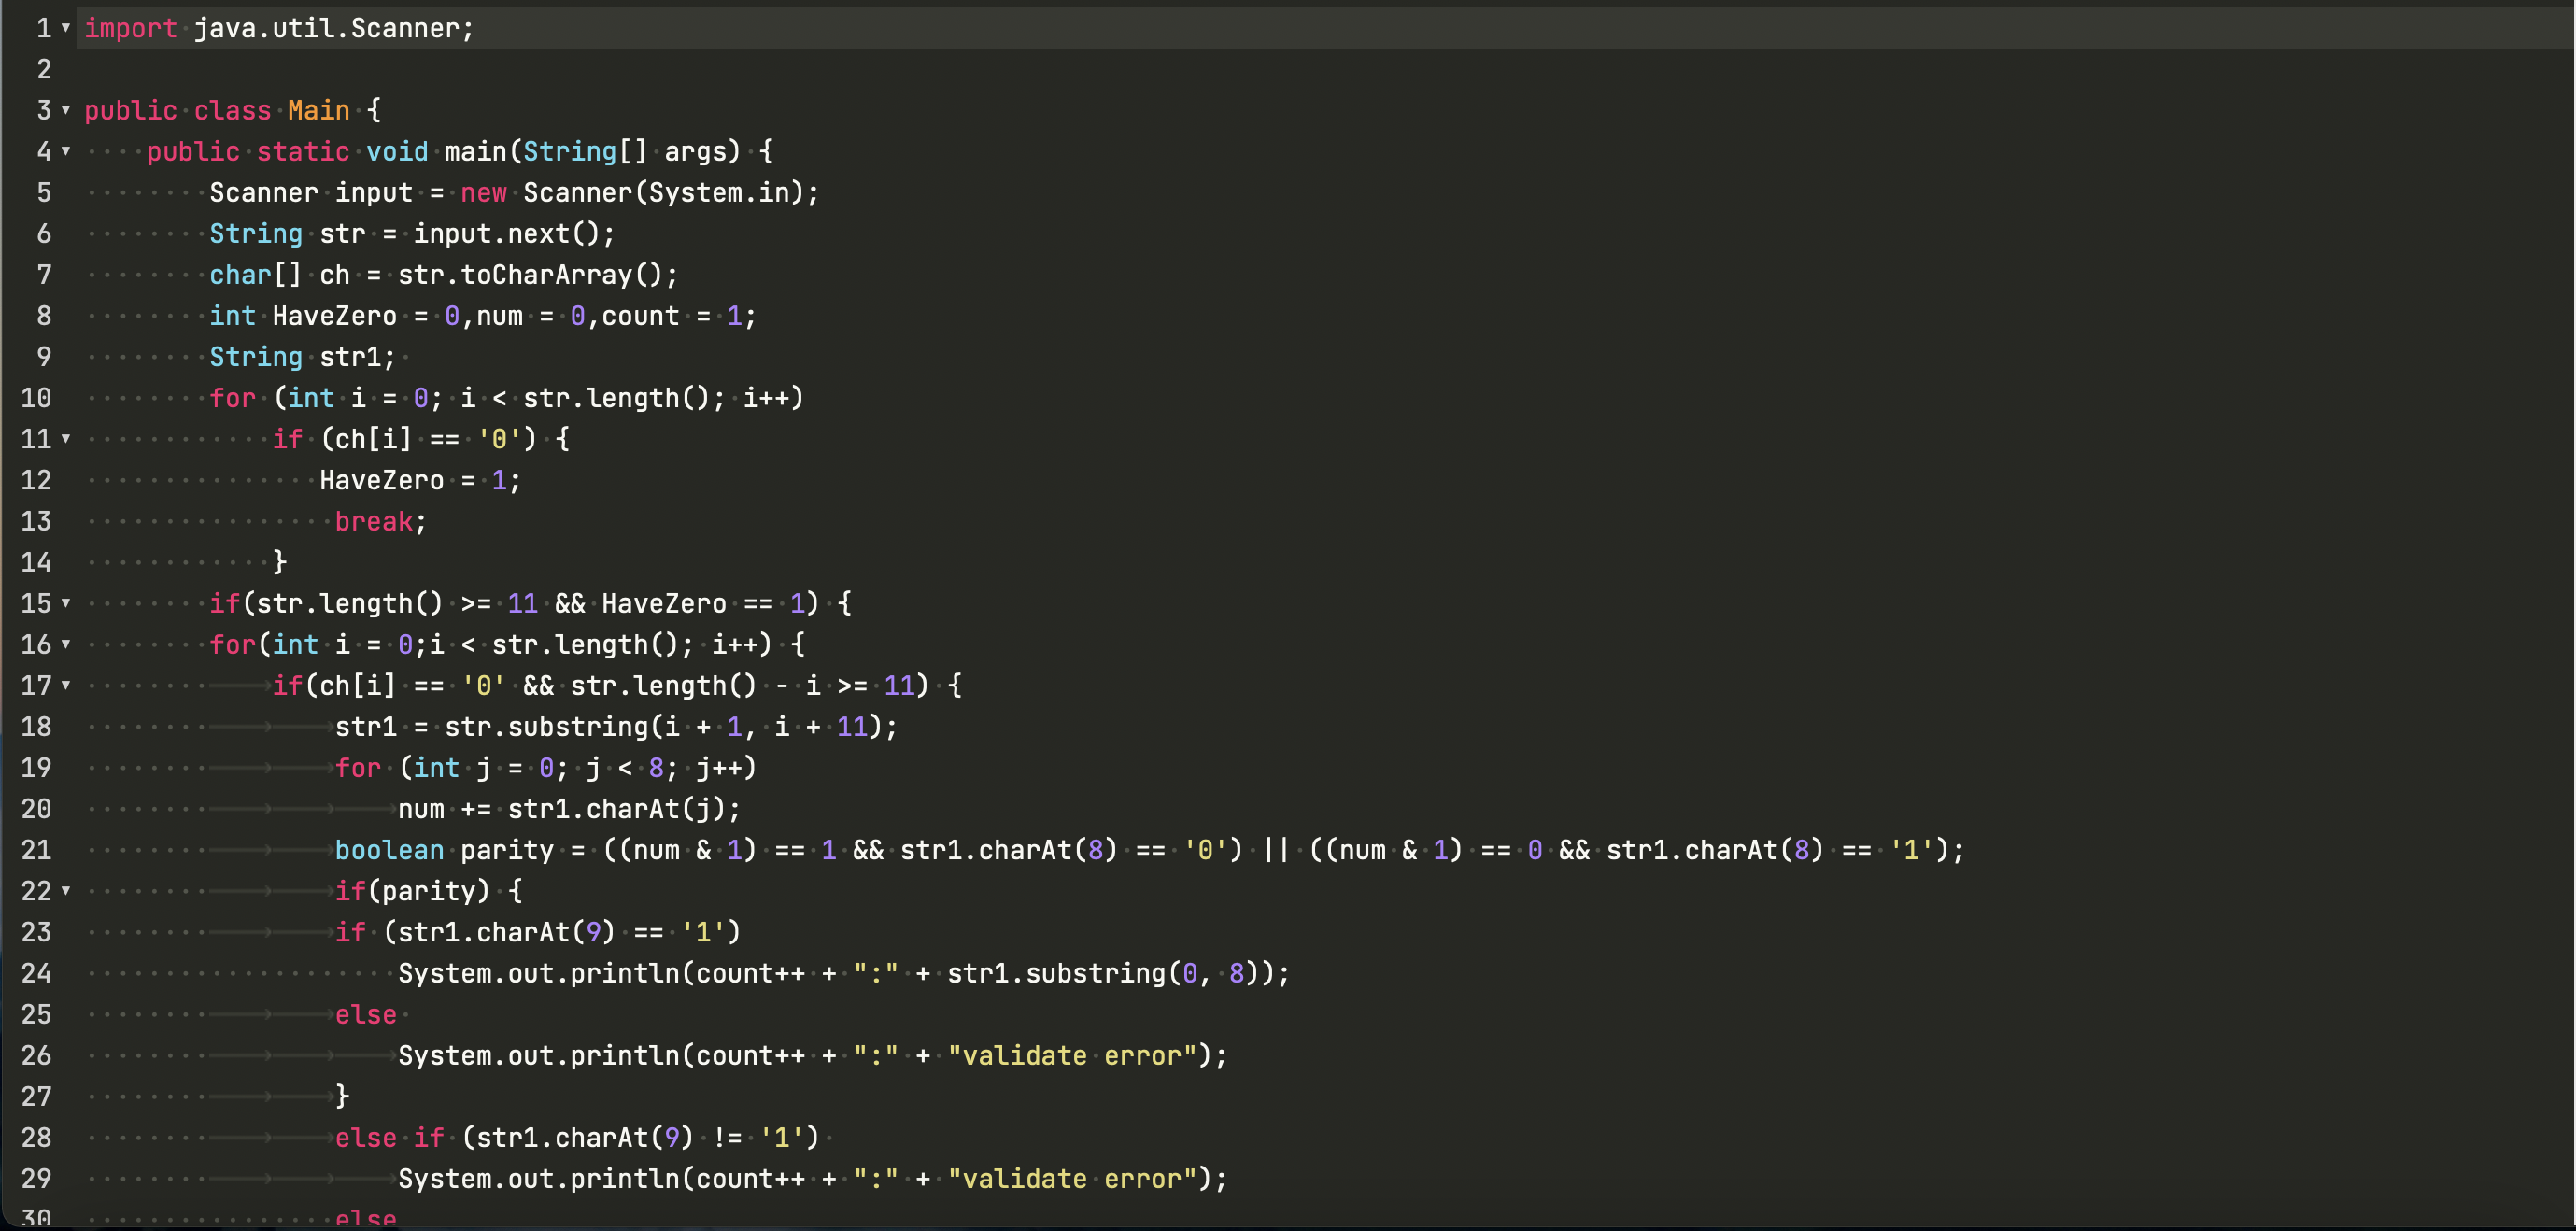The width and height of the screenshot is (2576, 1231).
Task: Click the class name Main
Action: tap(318, 110)
